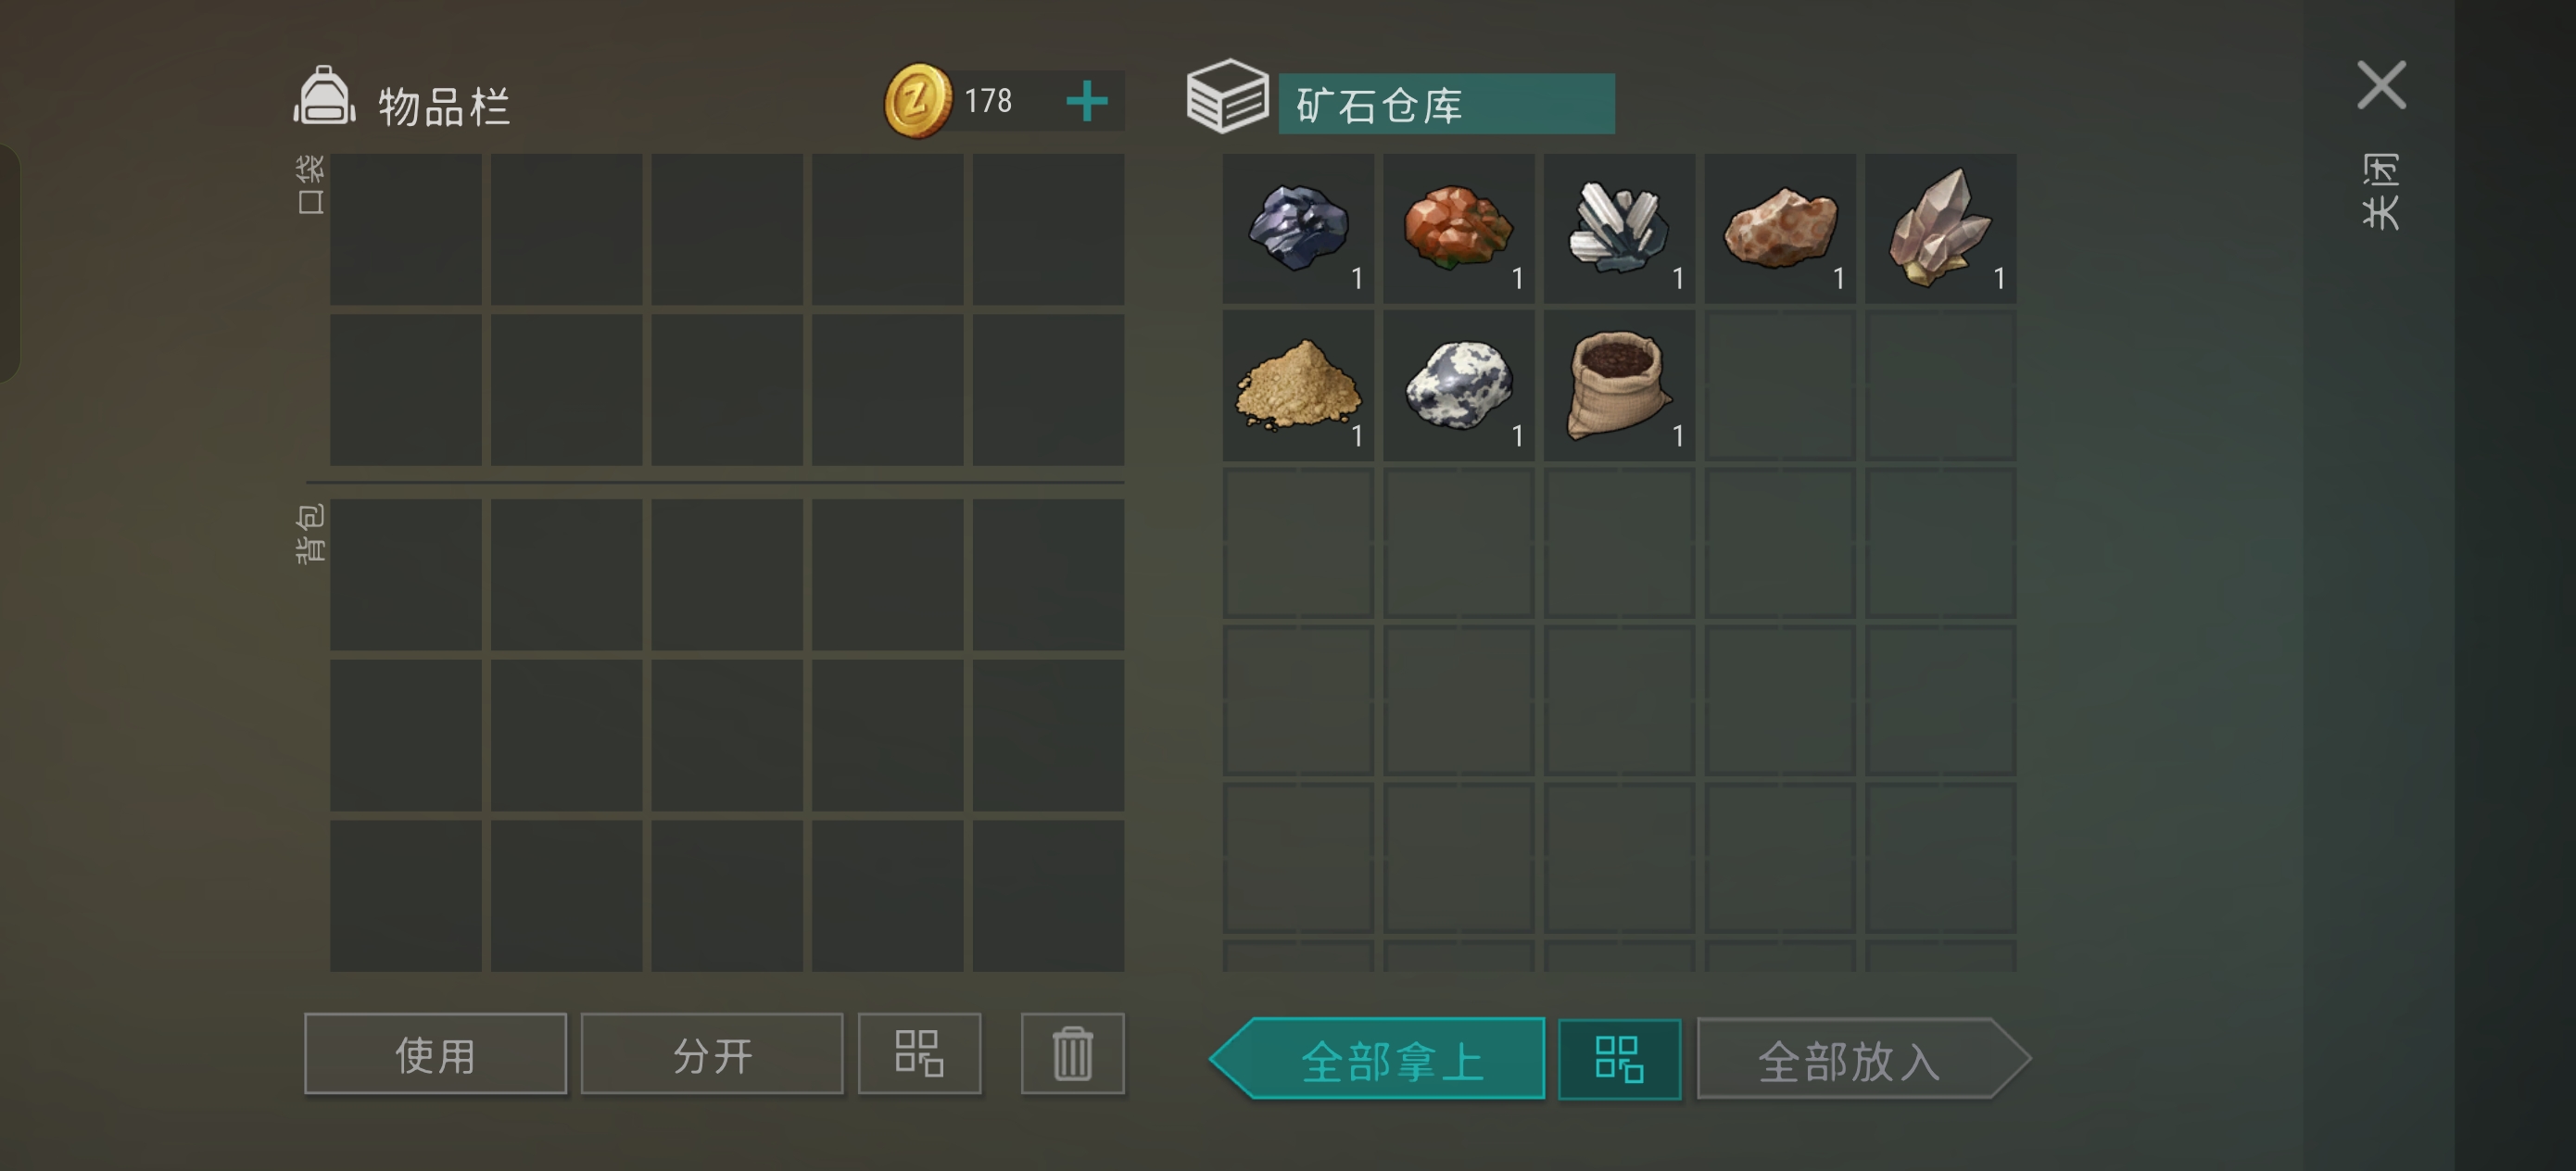This screenshot has width=2576, height=1171.
Task: Sort inventory with the left grid icon
Action: coord(919,1054)
